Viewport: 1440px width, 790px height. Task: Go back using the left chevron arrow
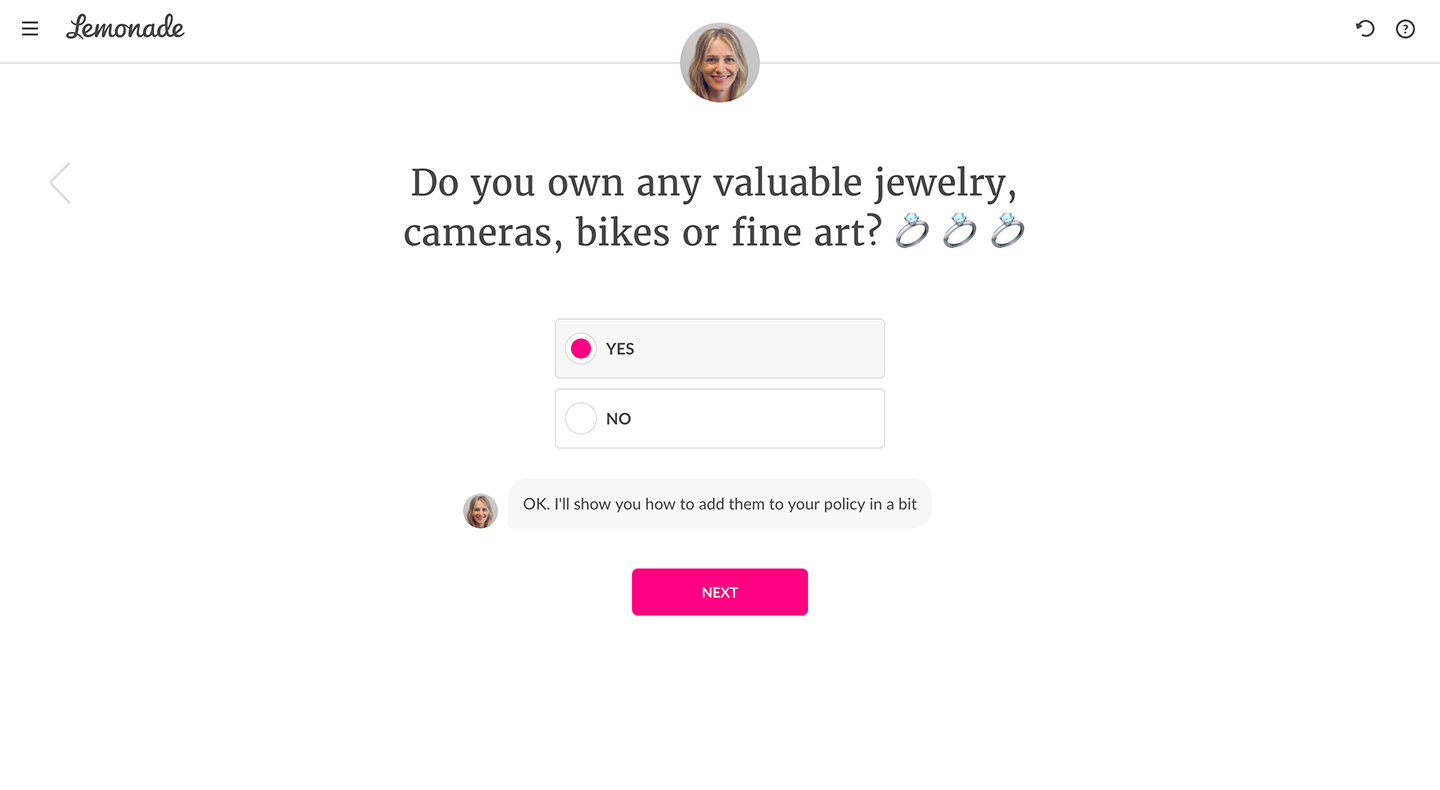coord(60,182)
